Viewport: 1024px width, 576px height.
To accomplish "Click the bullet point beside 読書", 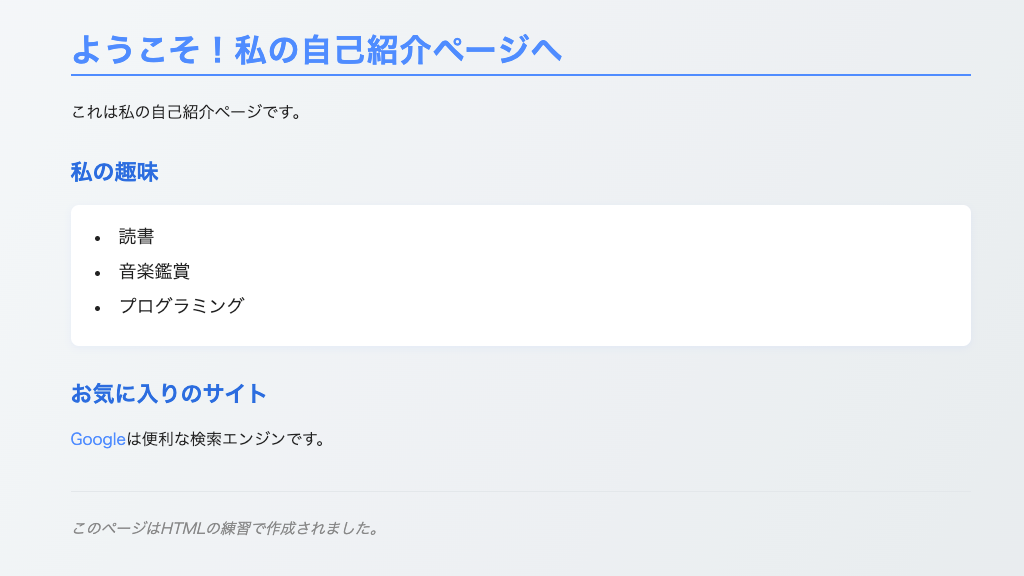I will tap(98, 238).
